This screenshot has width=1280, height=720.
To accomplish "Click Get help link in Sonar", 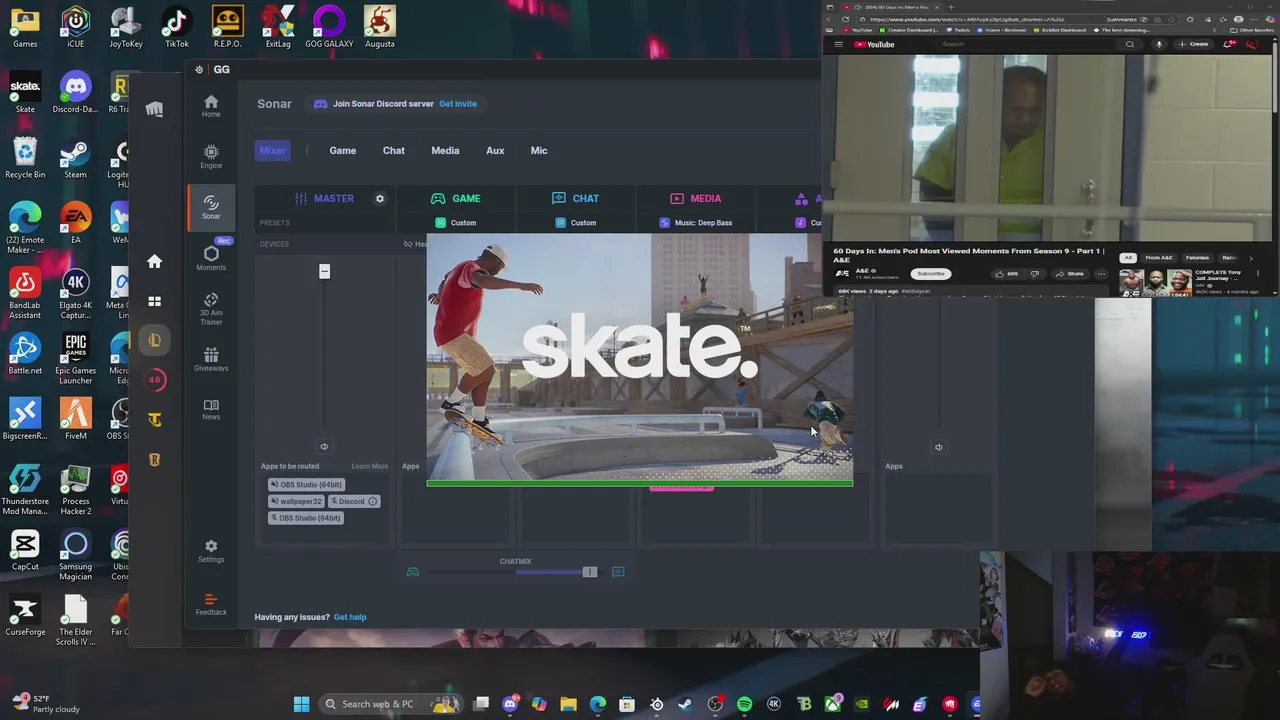I will (350, 617).
